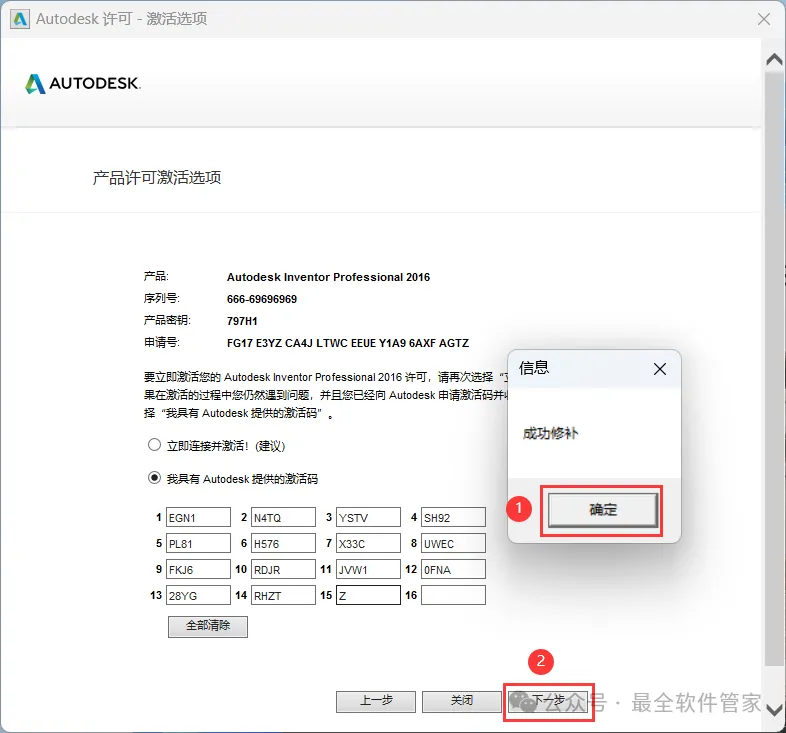
Task: Click activation code field 1 containing EGN1
Action: coord(199,517)
